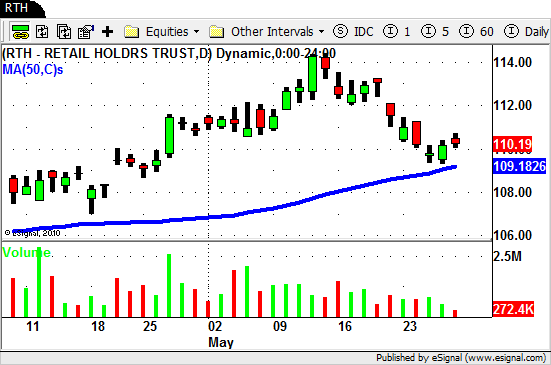Screen dimensions: 551x365
Task: Click the 112.00 price axis label
Action: pos(513,105)
